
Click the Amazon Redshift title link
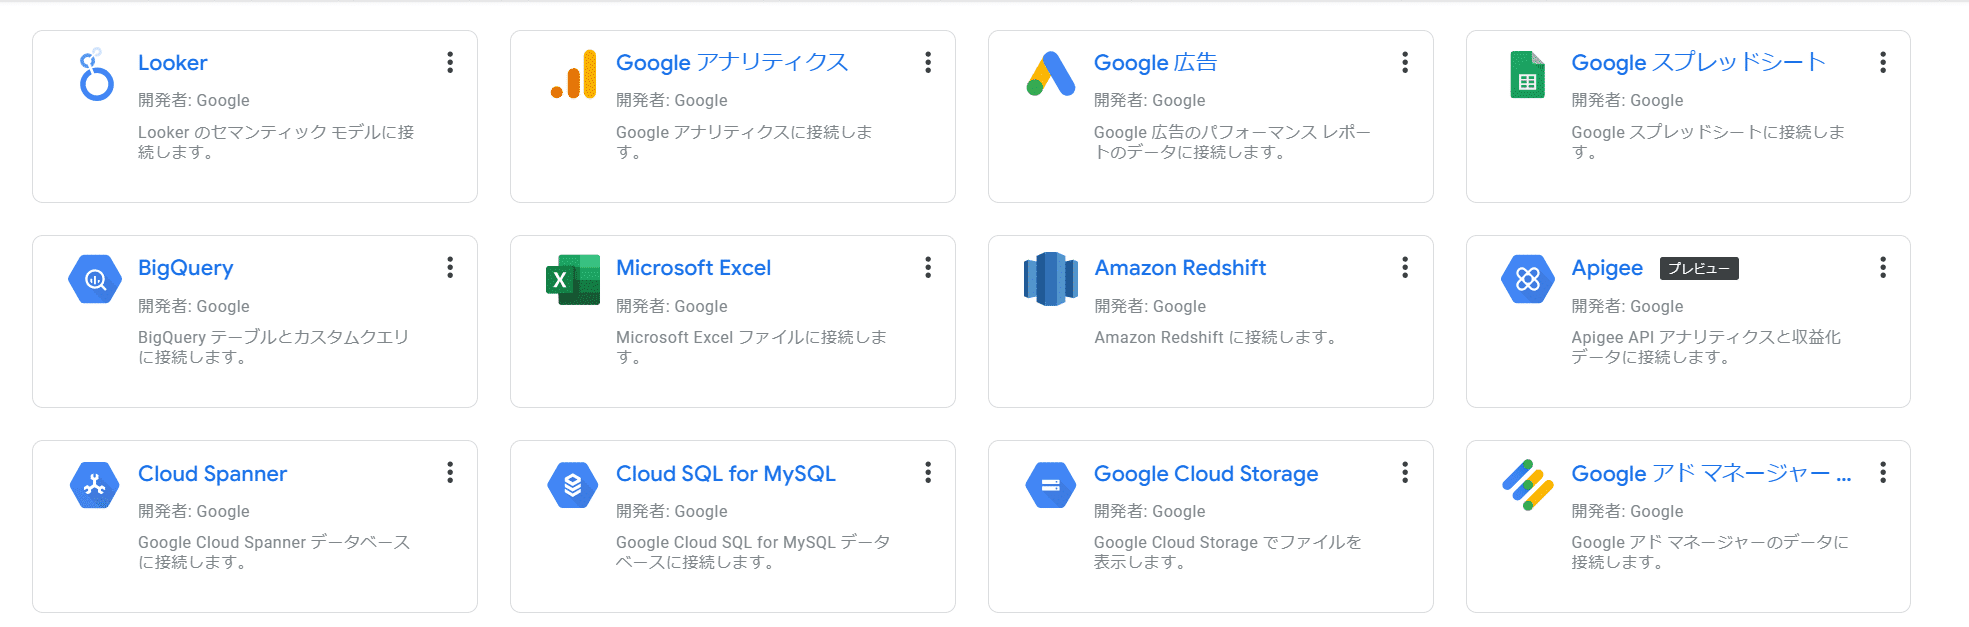(x=1180, y=268)
